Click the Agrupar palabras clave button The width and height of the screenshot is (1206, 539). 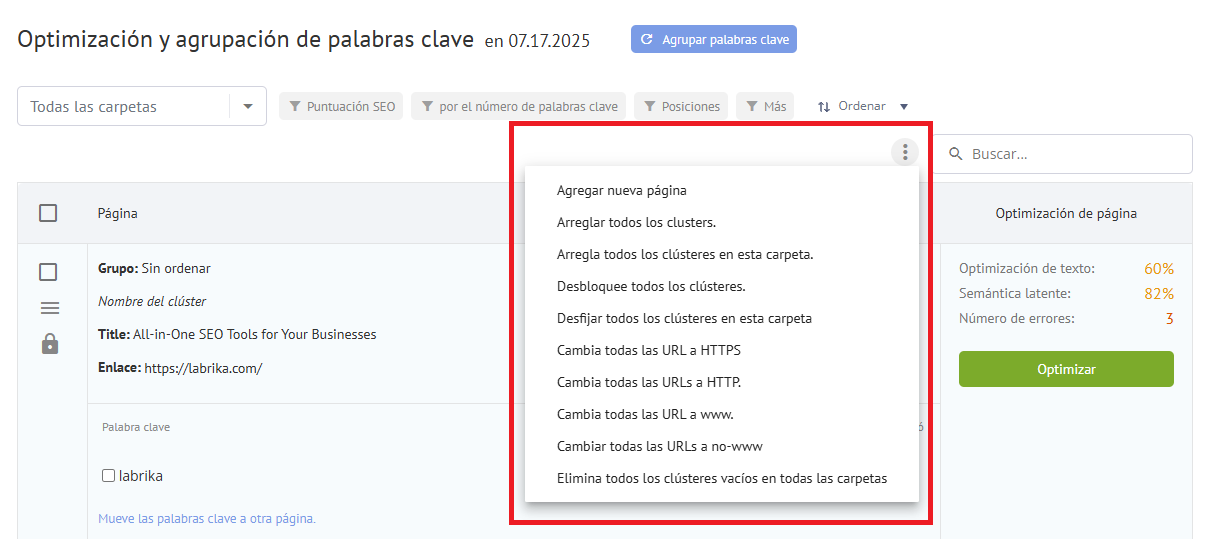714,40
